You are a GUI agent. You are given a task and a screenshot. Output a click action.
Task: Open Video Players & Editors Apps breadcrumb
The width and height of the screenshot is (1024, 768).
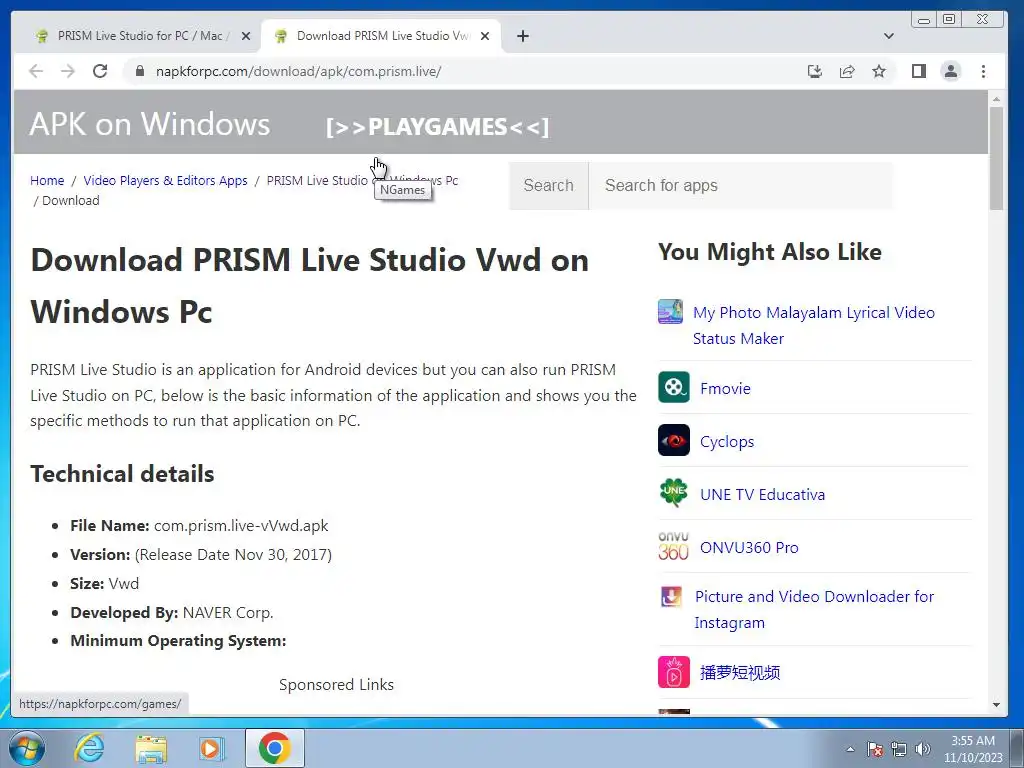coord(165,180)
